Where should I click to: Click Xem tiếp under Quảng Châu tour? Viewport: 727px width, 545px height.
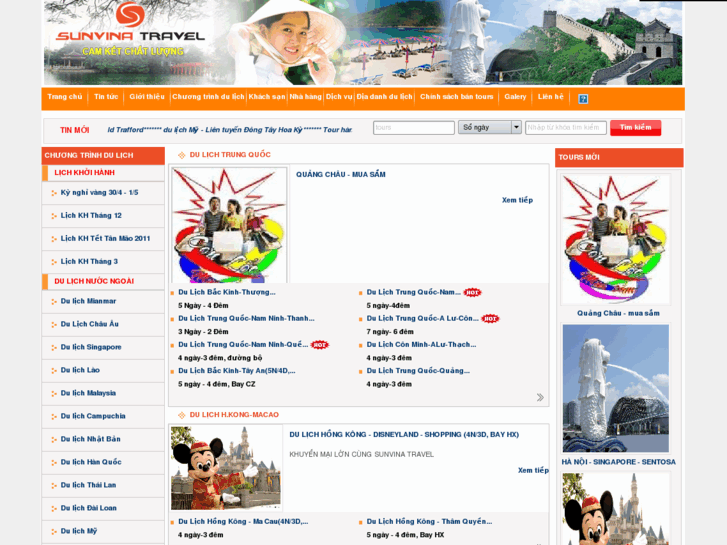tap(517, 200)
